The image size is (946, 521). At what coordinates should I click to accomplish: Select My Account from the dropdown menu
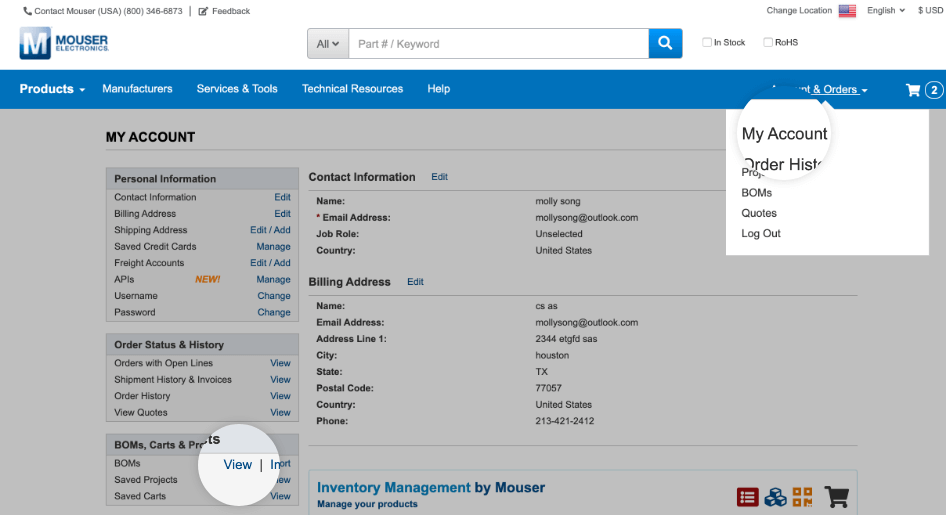click(x=784, y=134)
